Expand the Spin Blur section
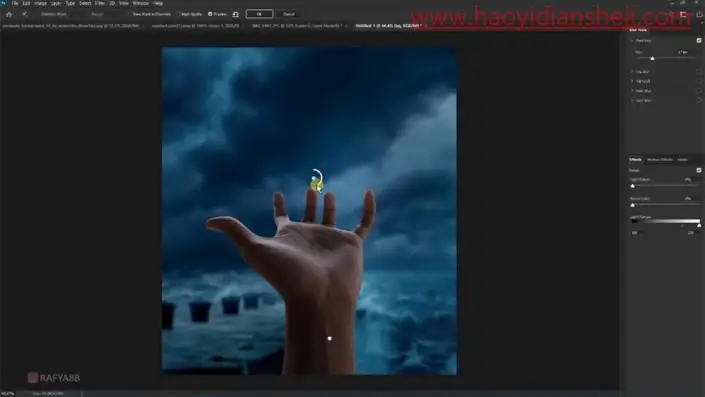This screenshot has width=705, height=397. (632, 100)
